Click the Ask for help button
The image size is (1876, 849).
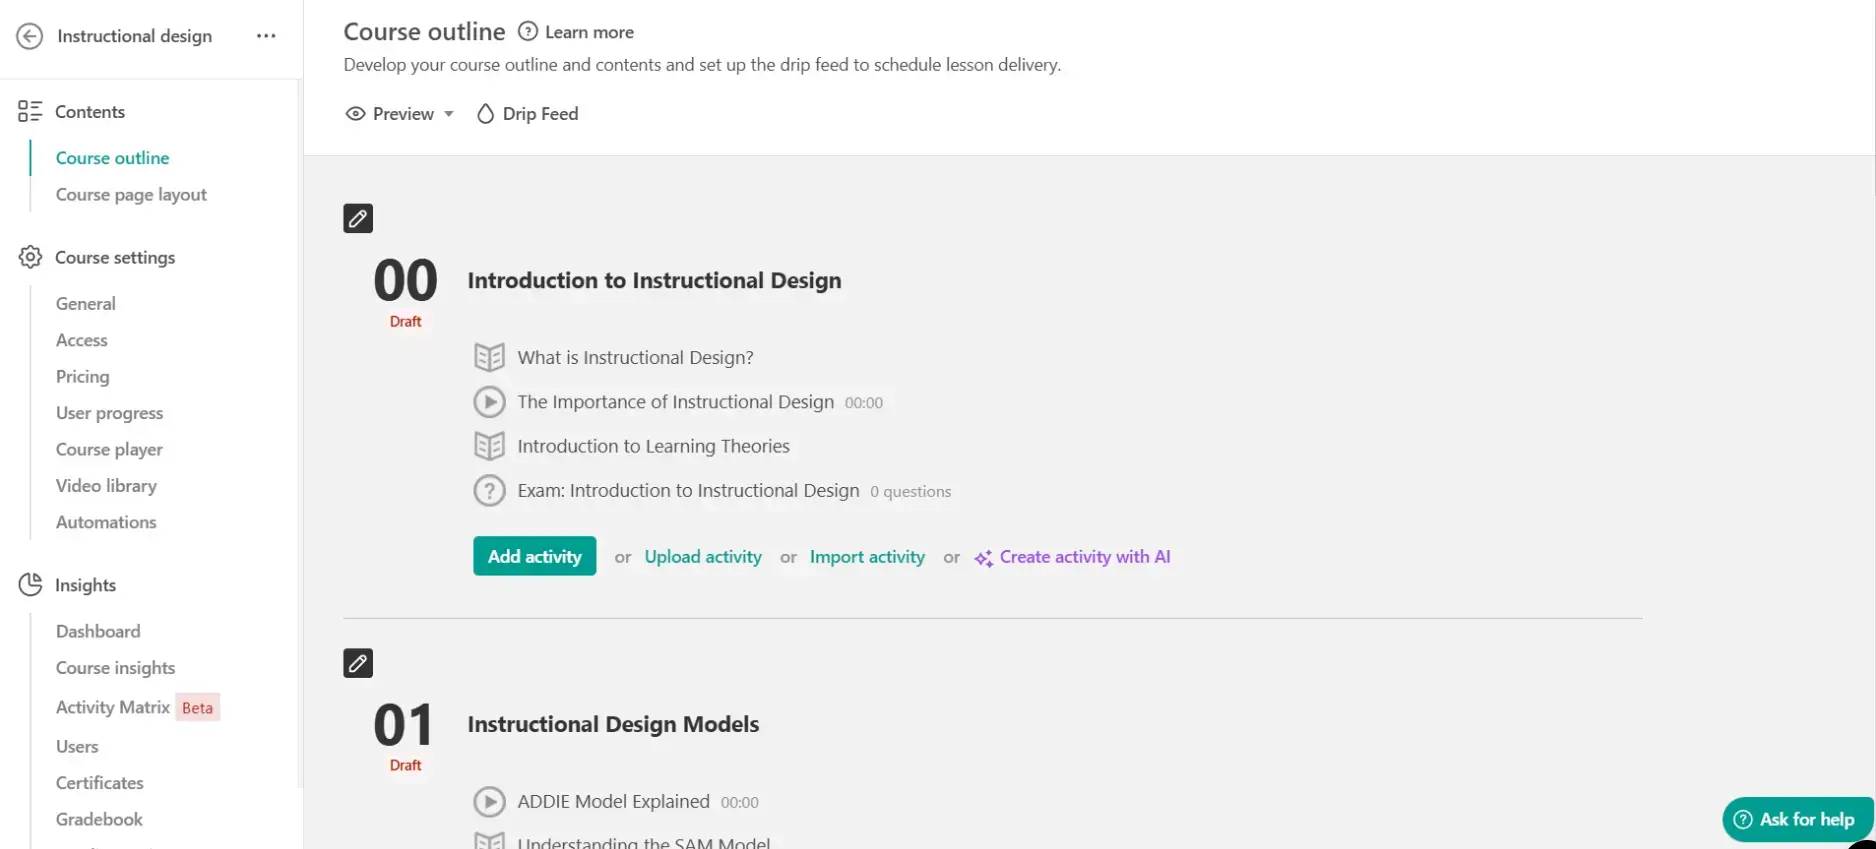pyautogui.click(x=1797, y=819)
